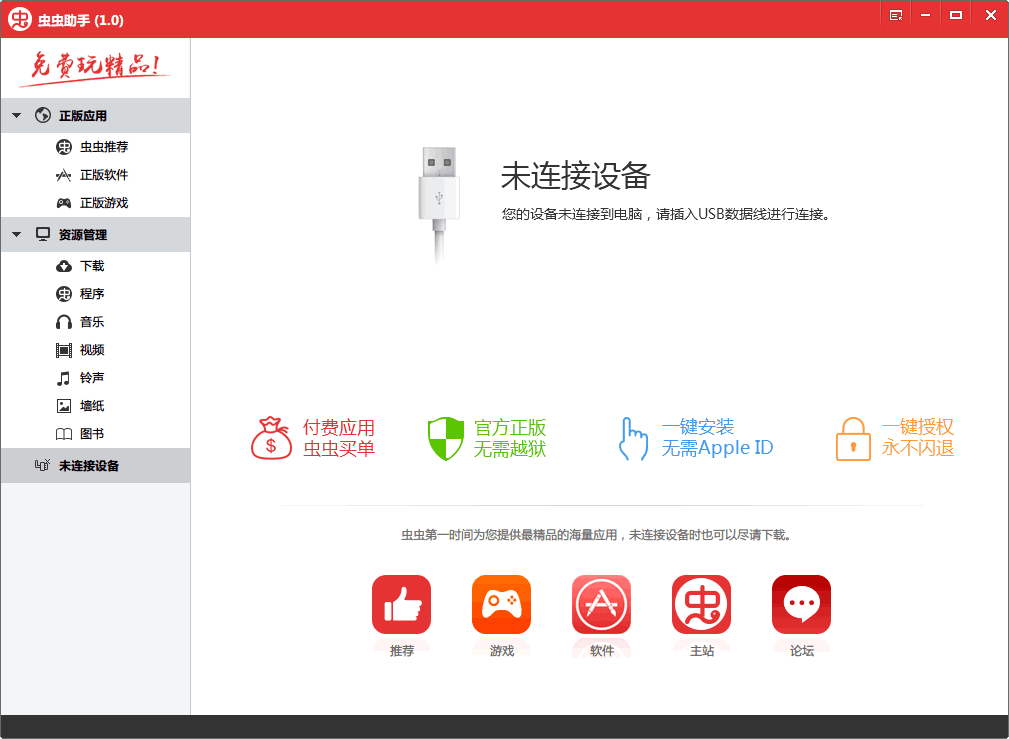Click the 论坛 label text

coord(802,651)
